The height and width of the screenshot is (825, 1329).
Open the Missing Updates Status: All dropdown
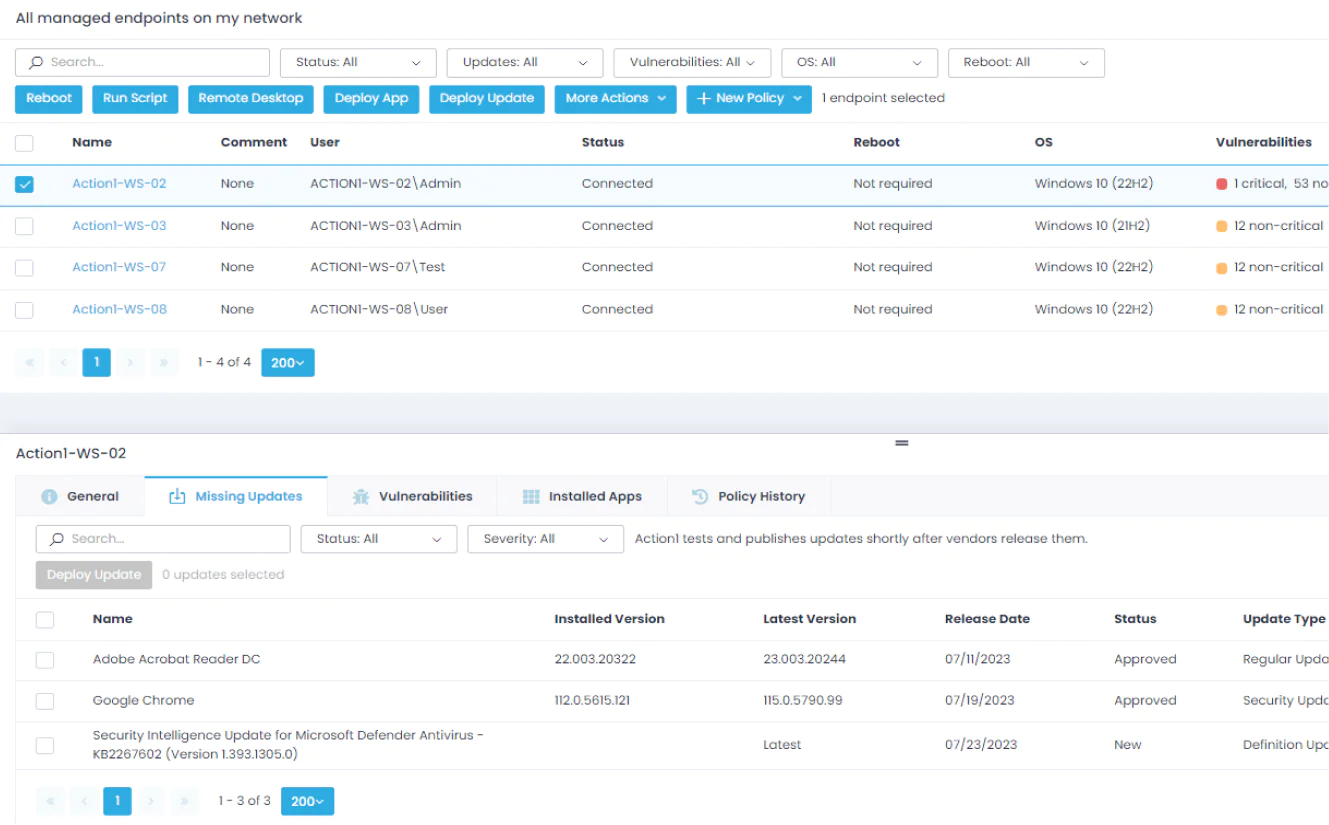379,539
